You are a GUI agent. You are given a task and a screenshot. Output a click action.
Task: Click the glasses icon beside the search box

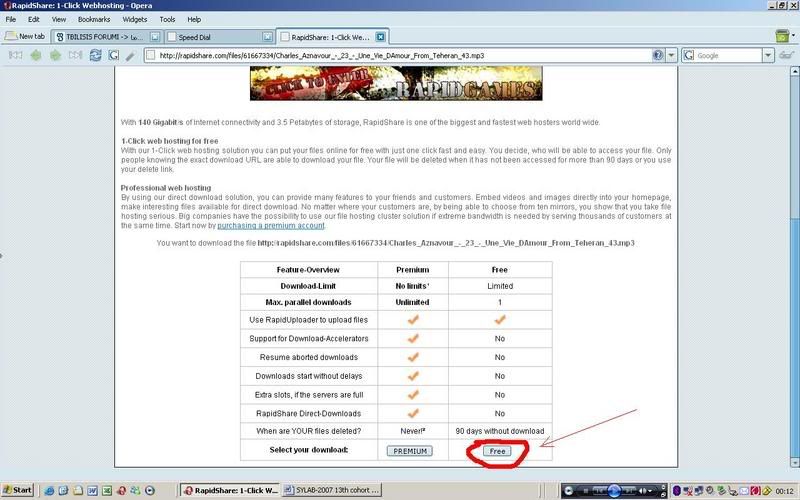(787, 55)
